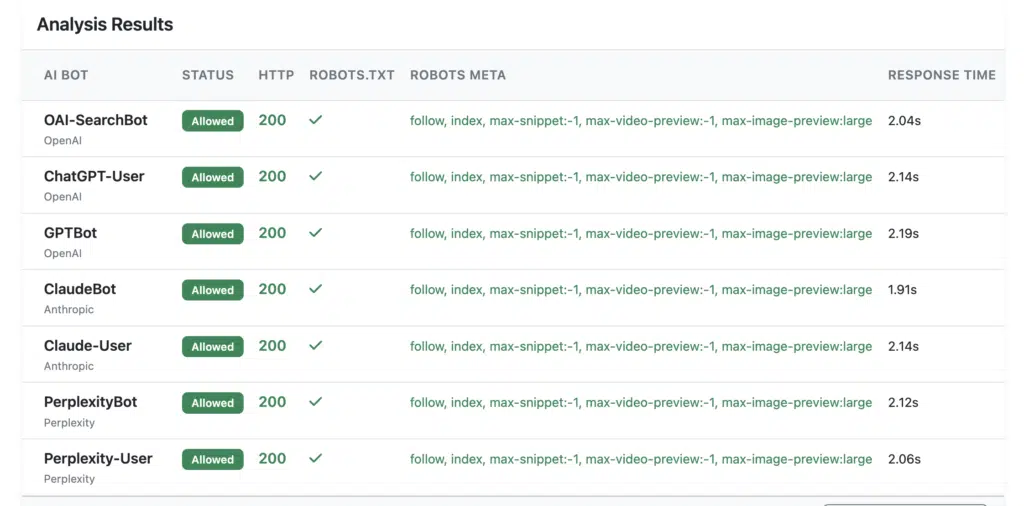The height and width of the screenshot is (506, 1024).
Task: Click the Allowed badge for ClaudeBot
Action: pos(212,290)
